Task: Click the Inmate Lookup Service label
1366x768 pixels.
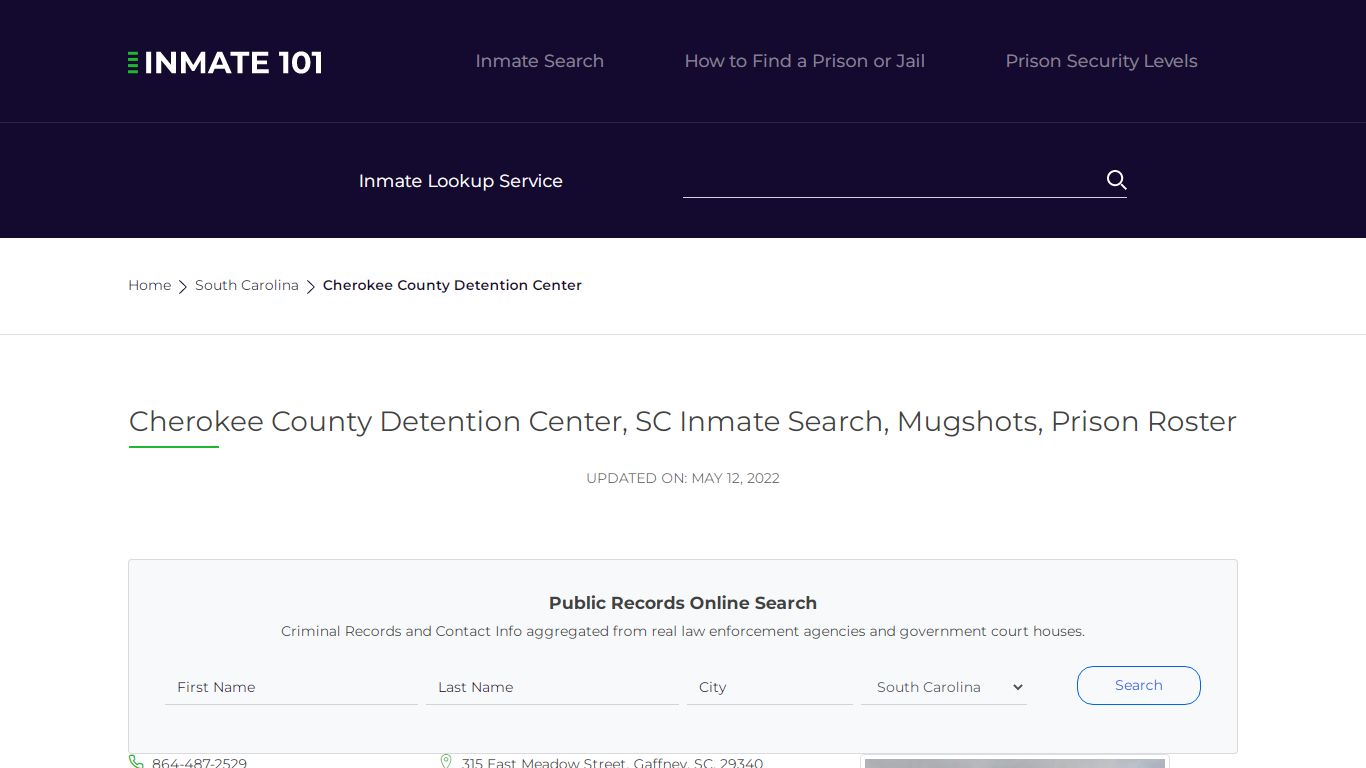Action: [460, 181]
